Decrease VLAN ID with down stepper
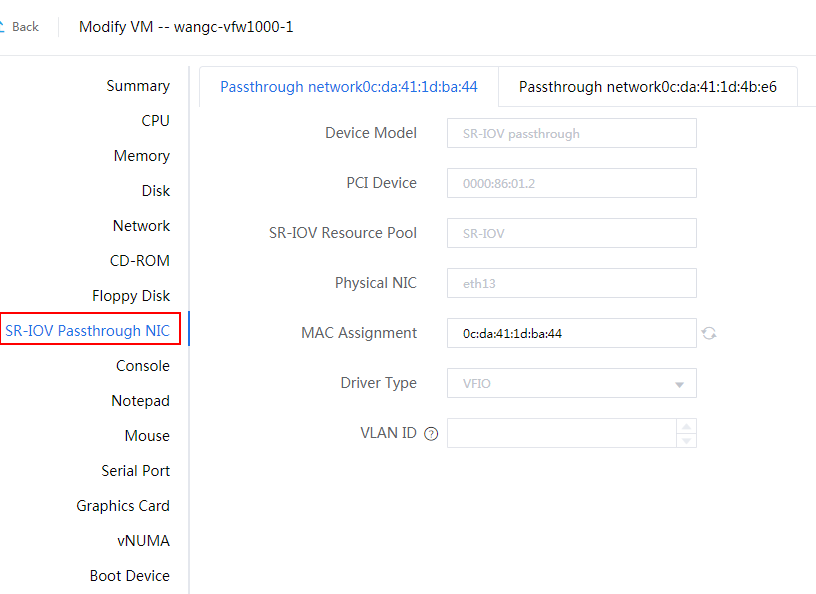 coord(686,440)
